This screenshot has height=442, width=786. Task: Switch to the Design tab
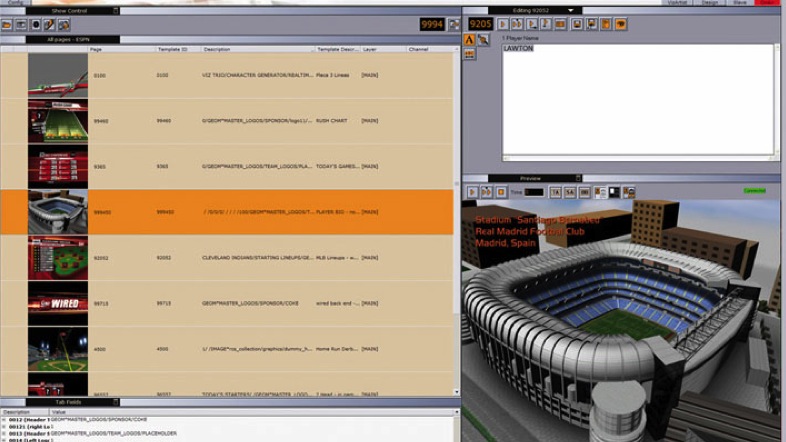(709, 3)
